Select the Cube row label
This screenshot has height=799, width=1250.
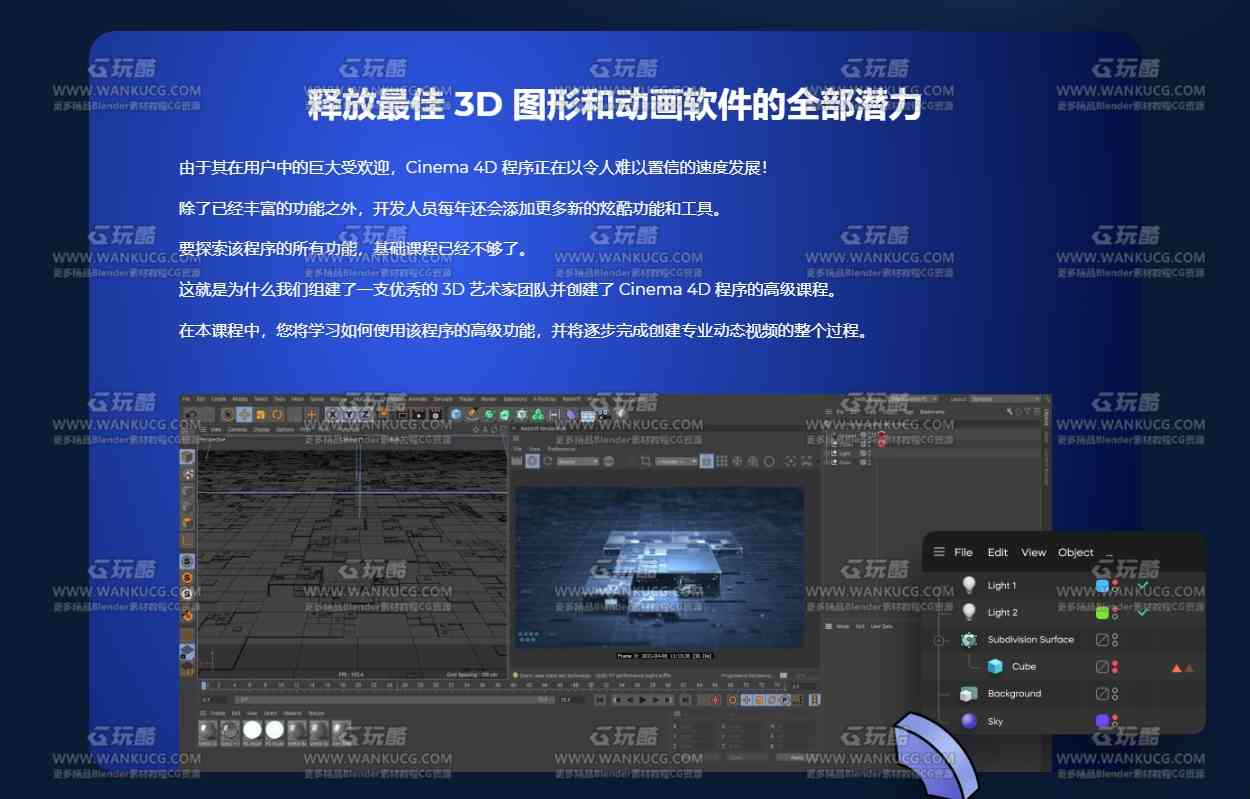(1024, 666)
